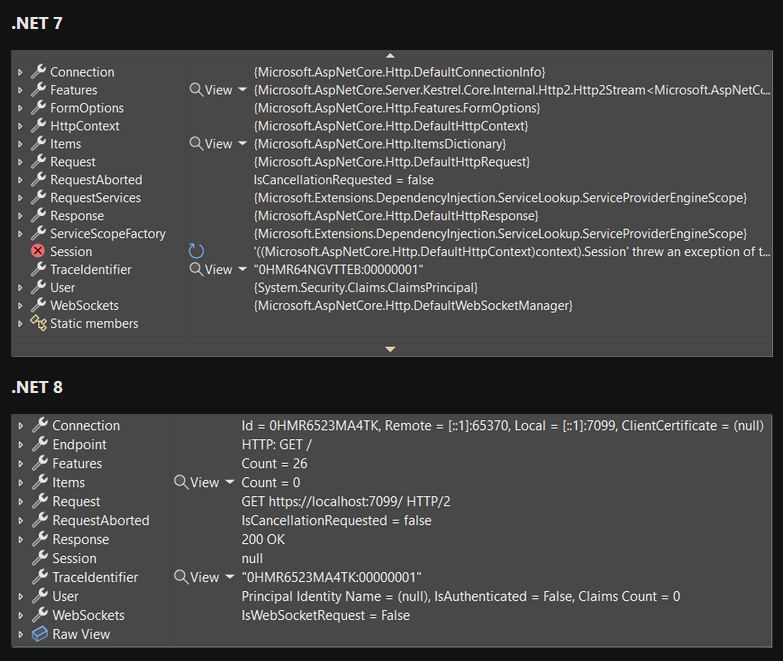Select the WebSockets name in .NET 7 panel
This screenshot has width=783, height=661.
pyautogui.click(x=84, y=306)
